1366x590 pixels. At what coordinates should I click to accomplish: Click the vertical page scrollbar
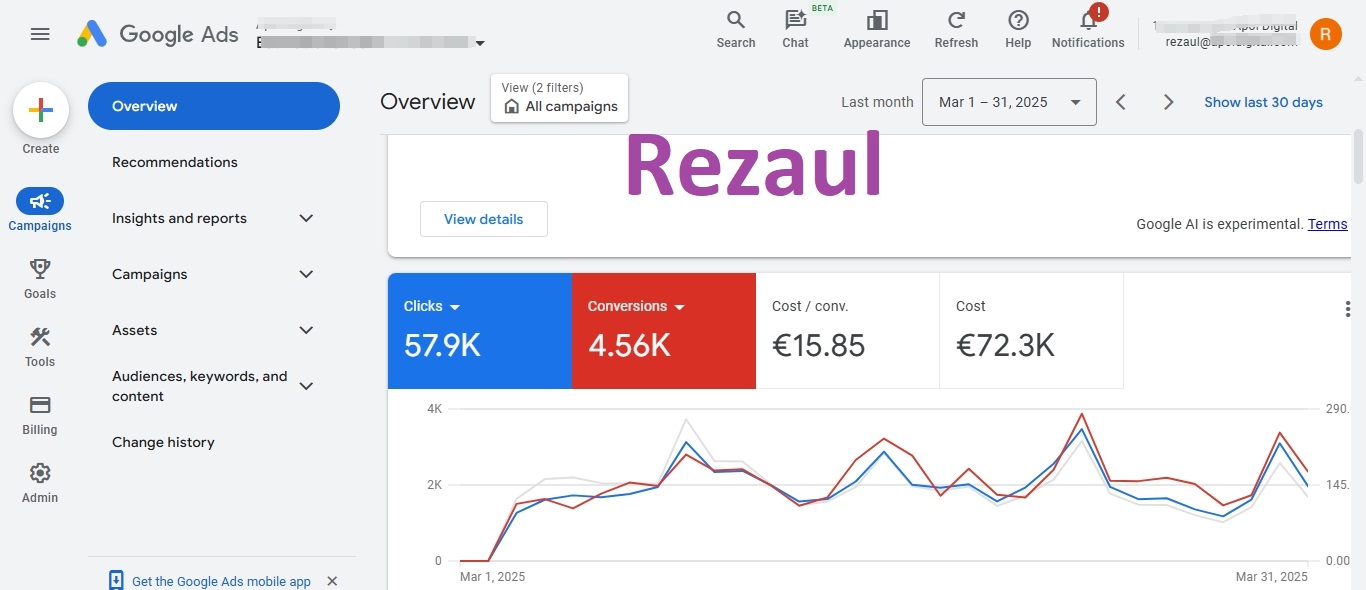1358,157
